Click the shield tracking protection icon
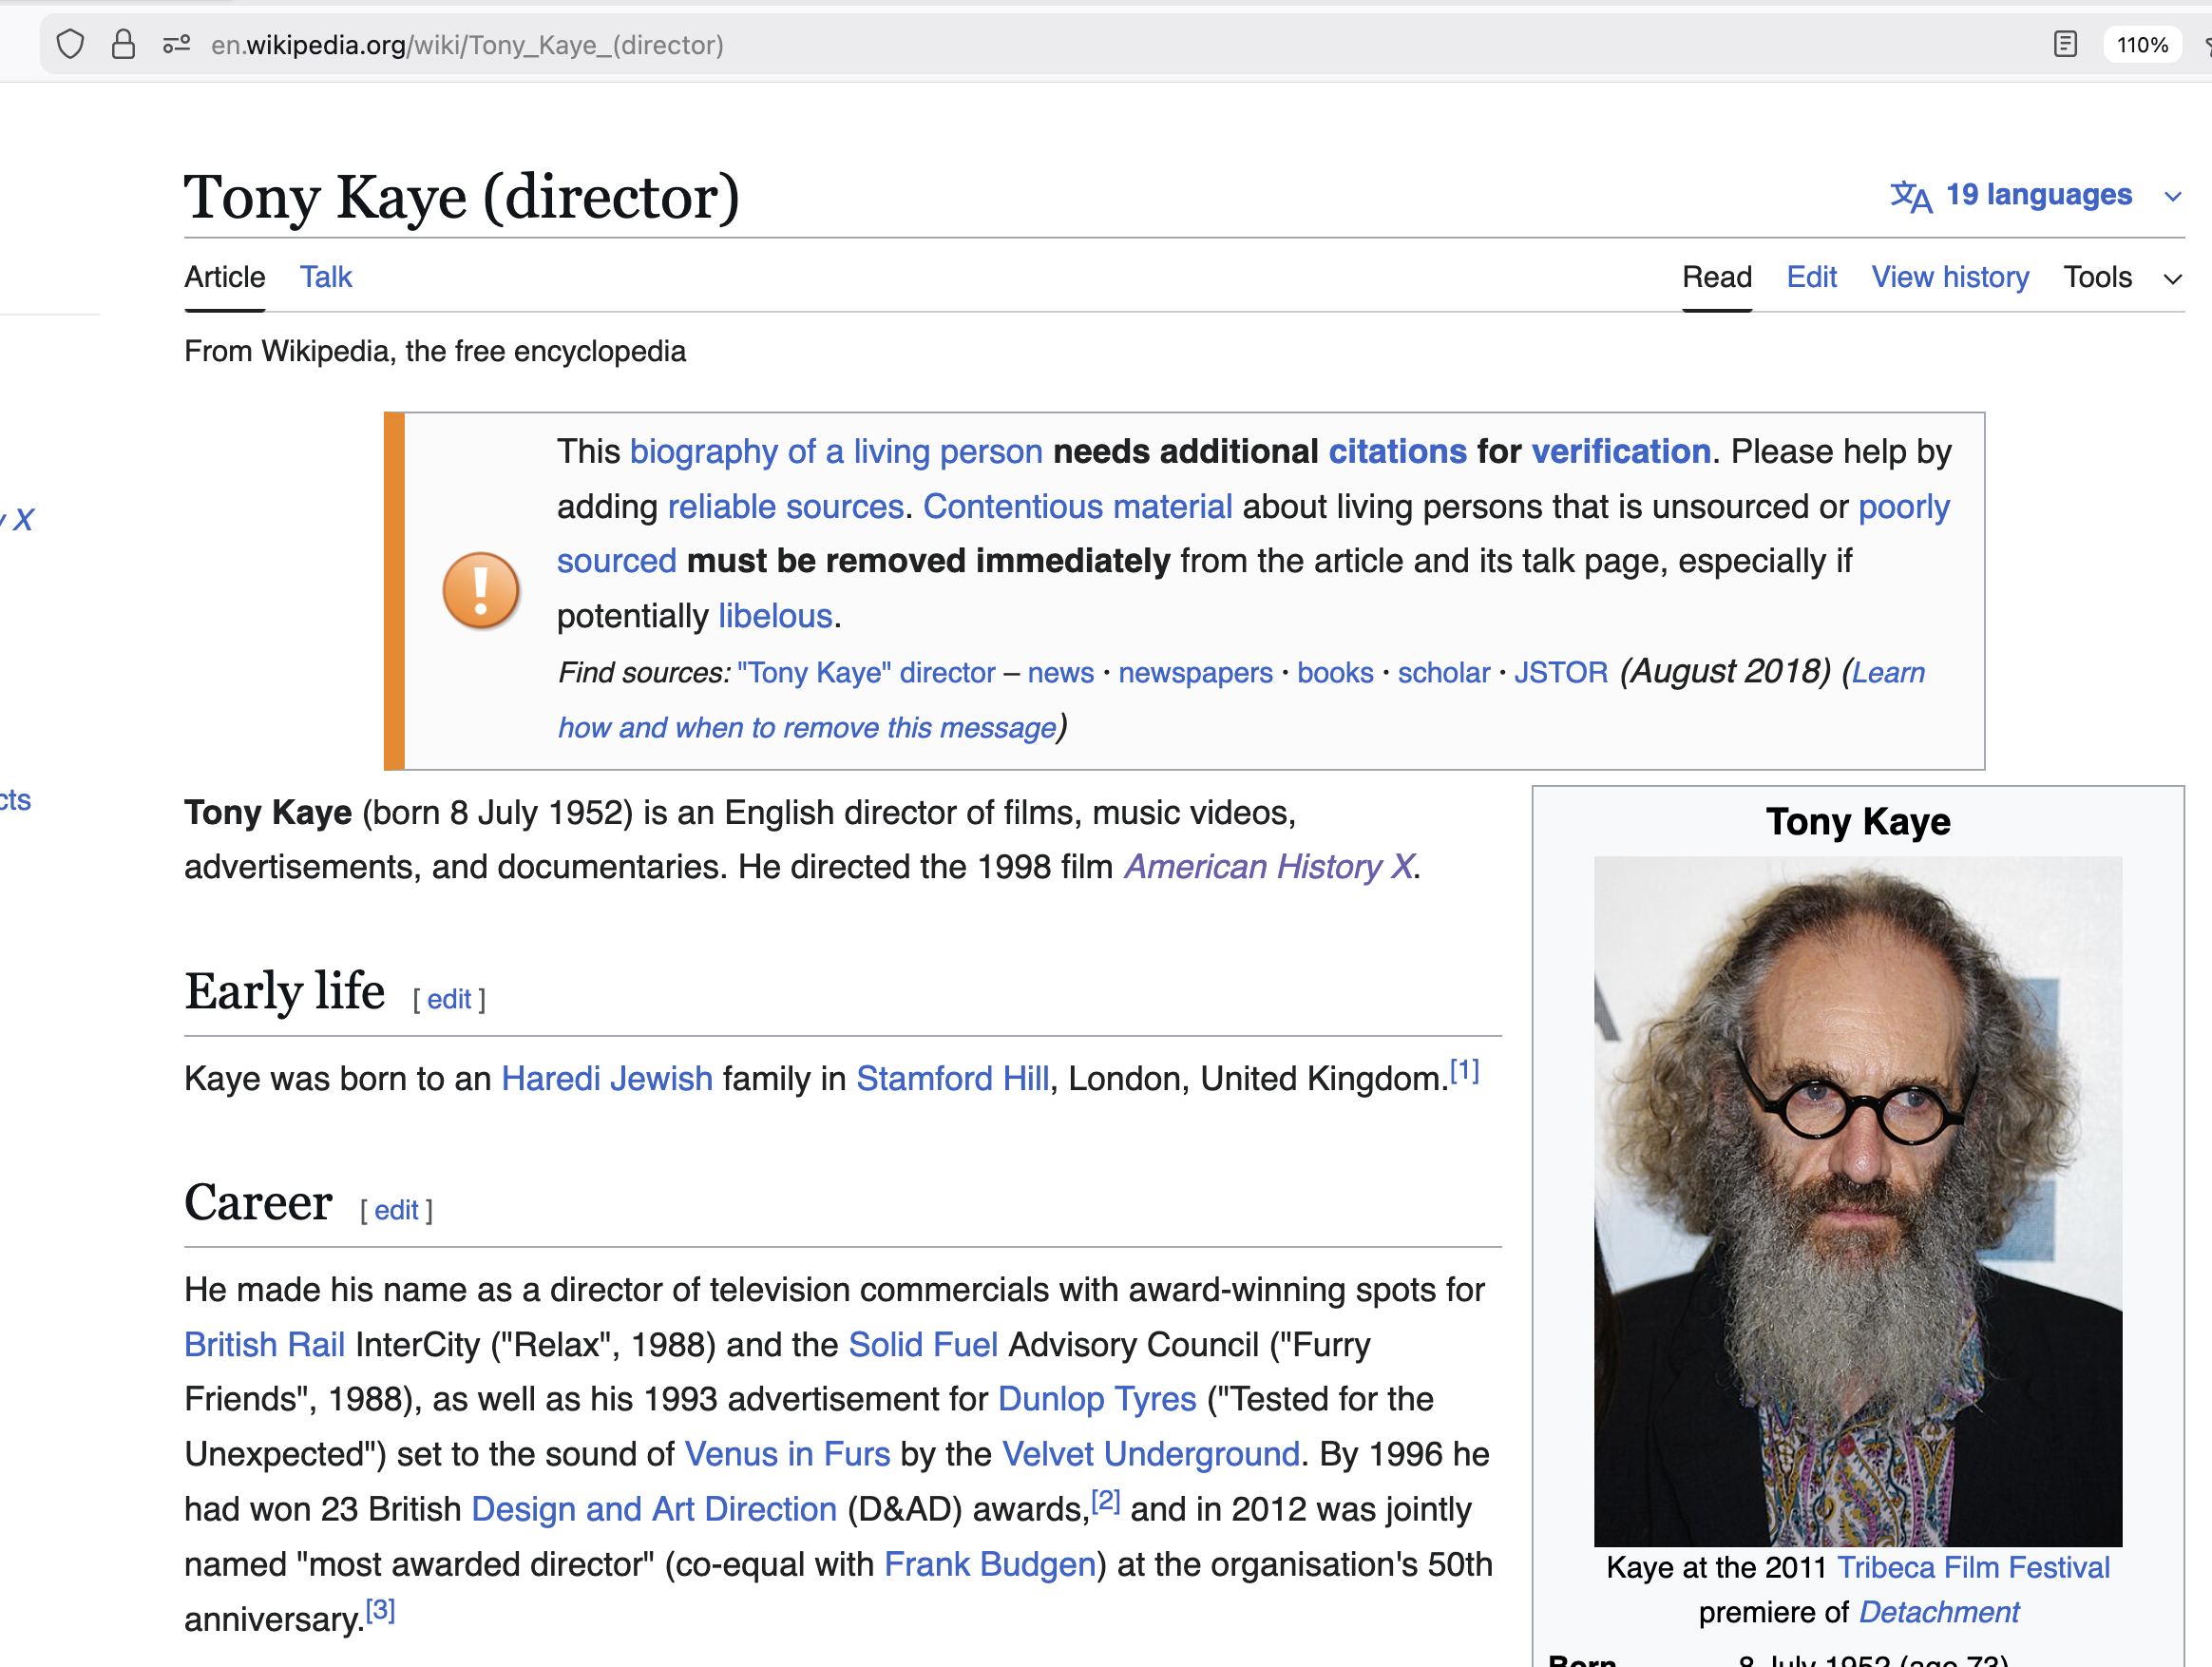This screenshot has width=2212, height=1667. click(x=70, y=45)
